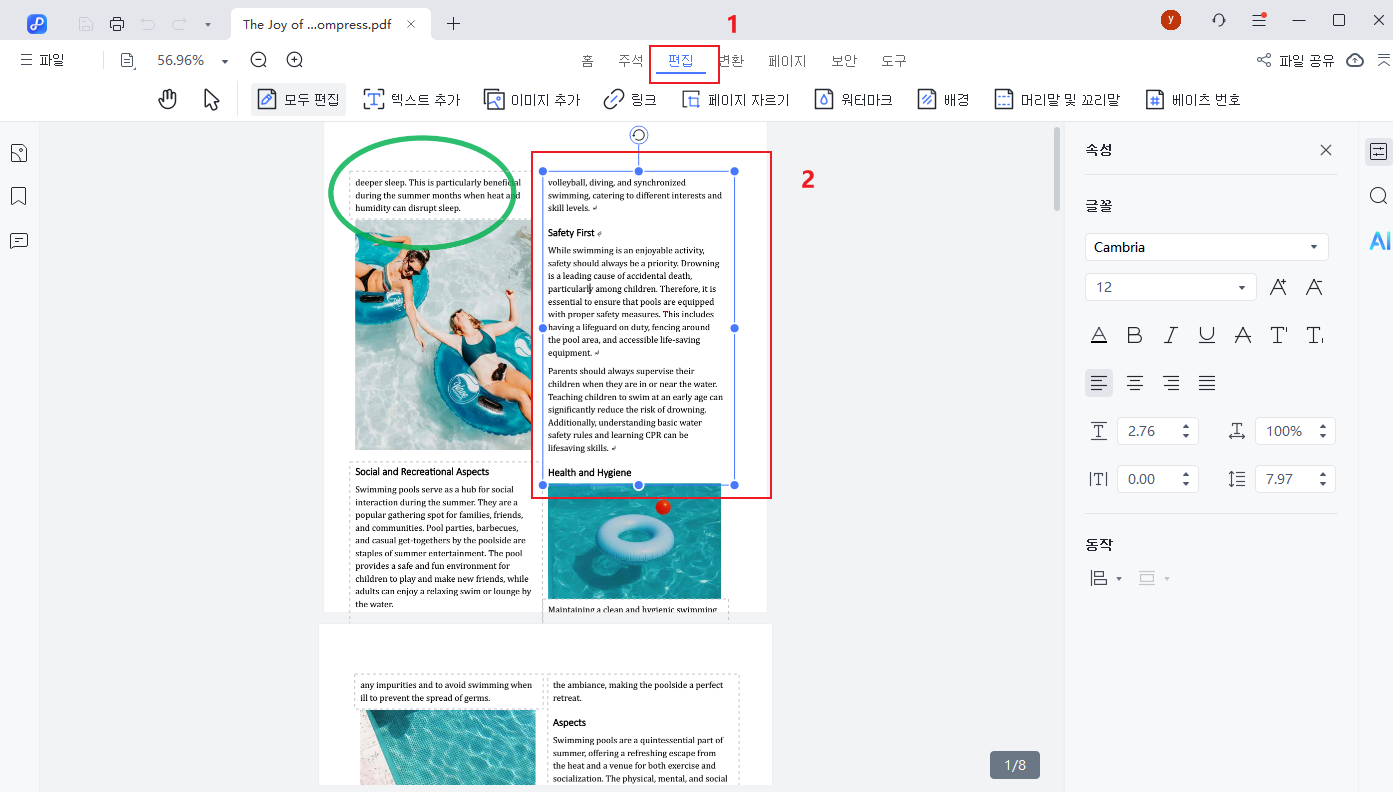The height and width of the screenshot is (792, 1393).
Task: Open the font size 12 dropdown
Action: [1241, 287]
